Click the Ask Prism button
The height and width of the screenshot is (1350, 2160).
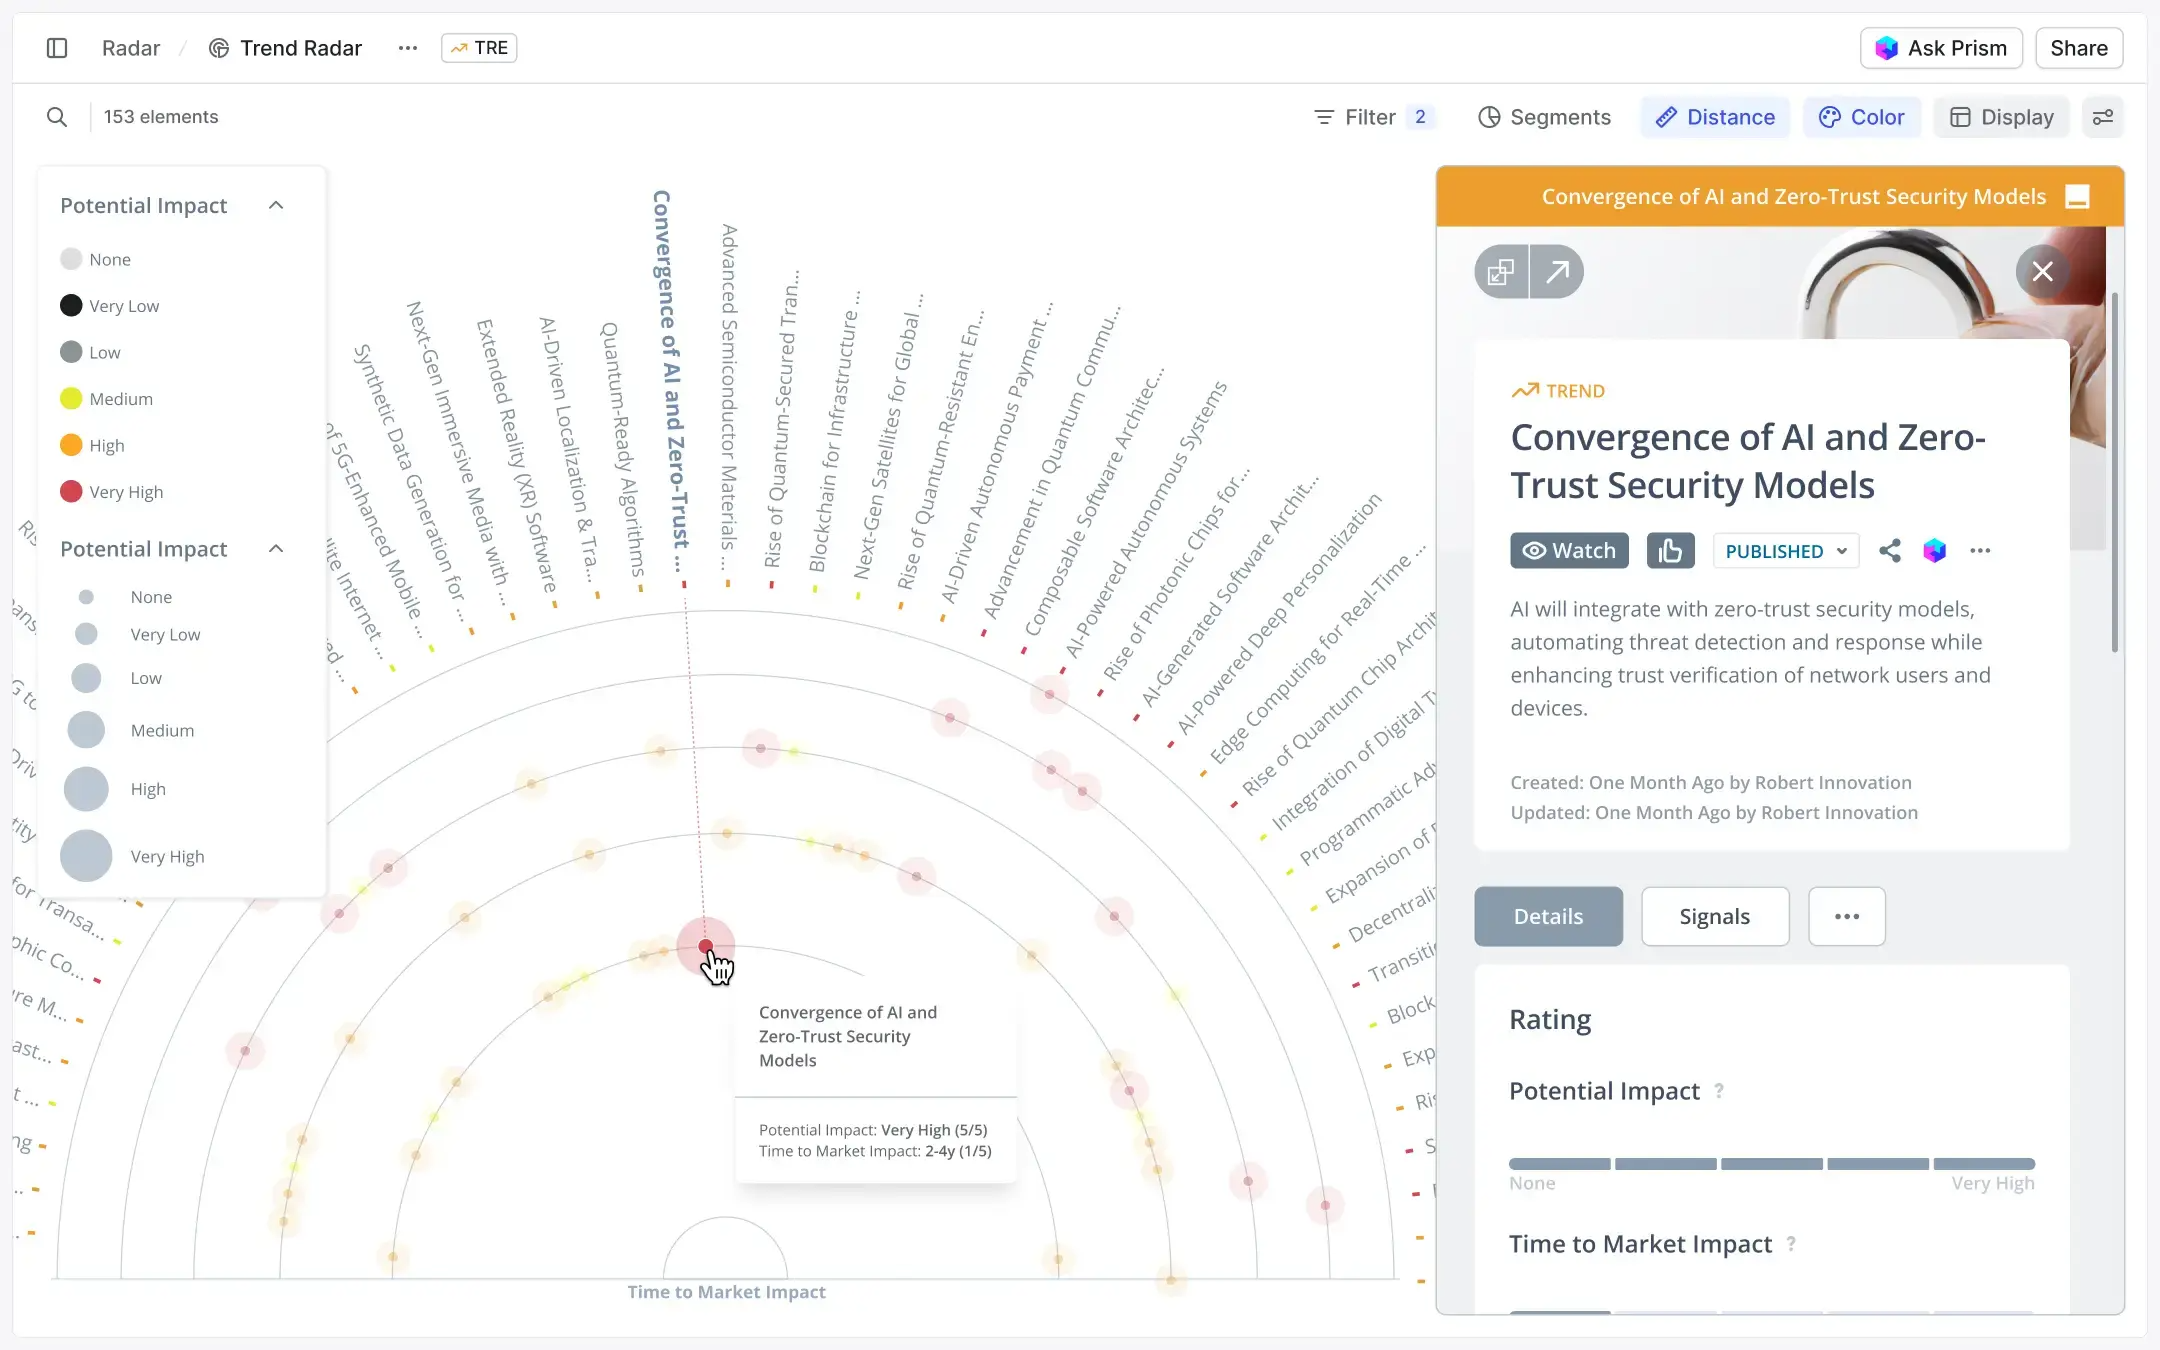click(x=1940, y=48)
